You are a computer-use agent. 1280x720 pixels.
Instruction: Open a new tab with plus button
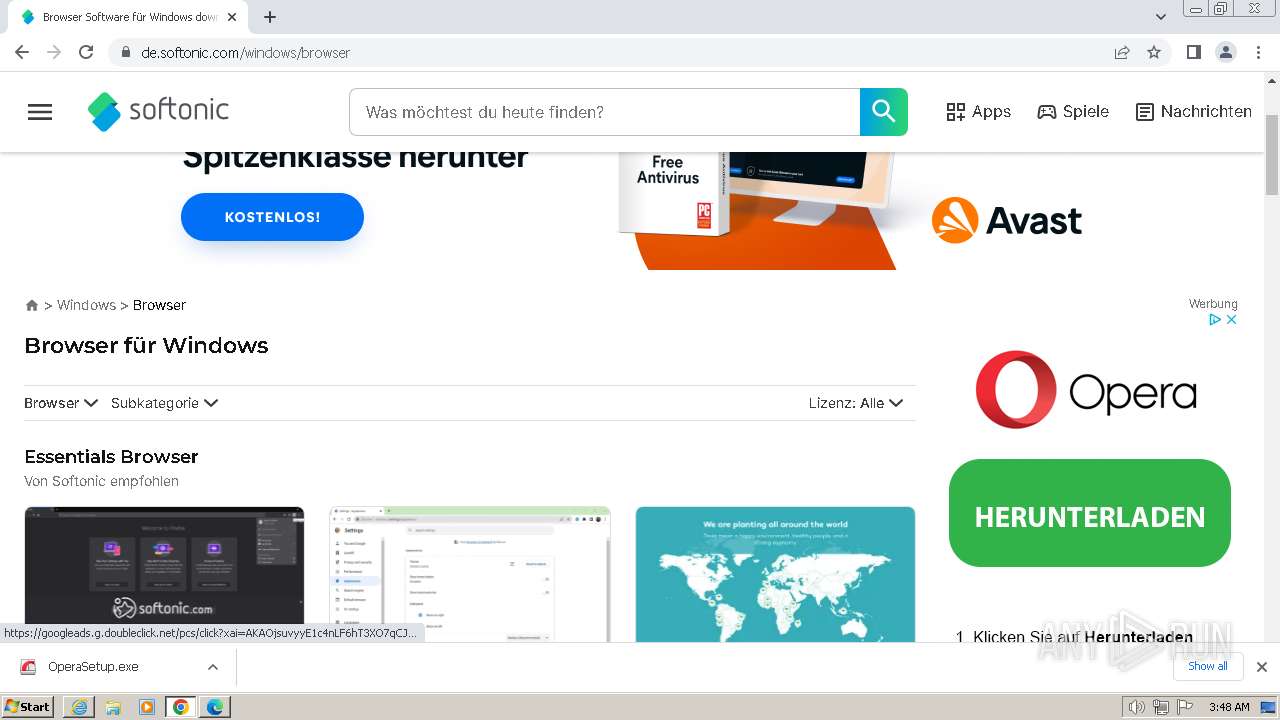(270, 17)
